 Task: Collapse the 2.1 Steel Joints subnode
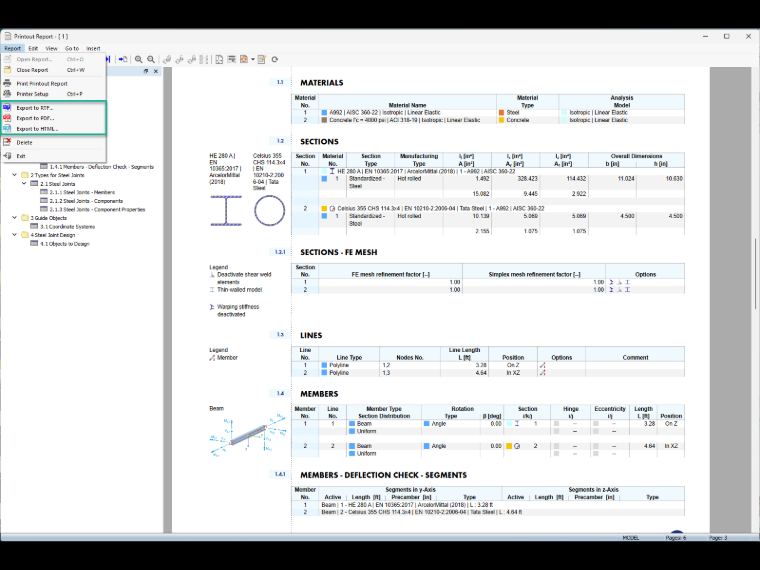[x=24, y=184]
